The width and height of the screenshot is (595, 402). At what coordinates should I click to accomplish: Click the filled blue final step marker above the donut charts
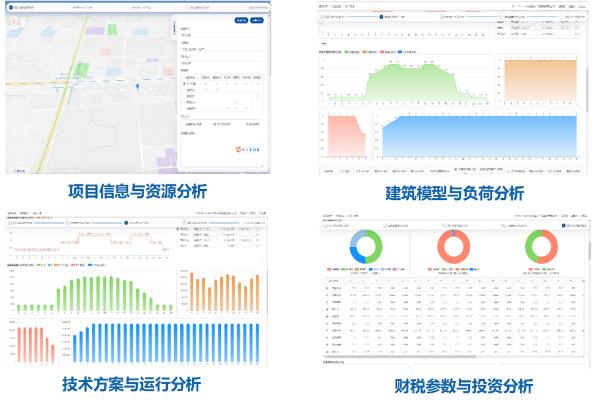(x=564, y=225)
